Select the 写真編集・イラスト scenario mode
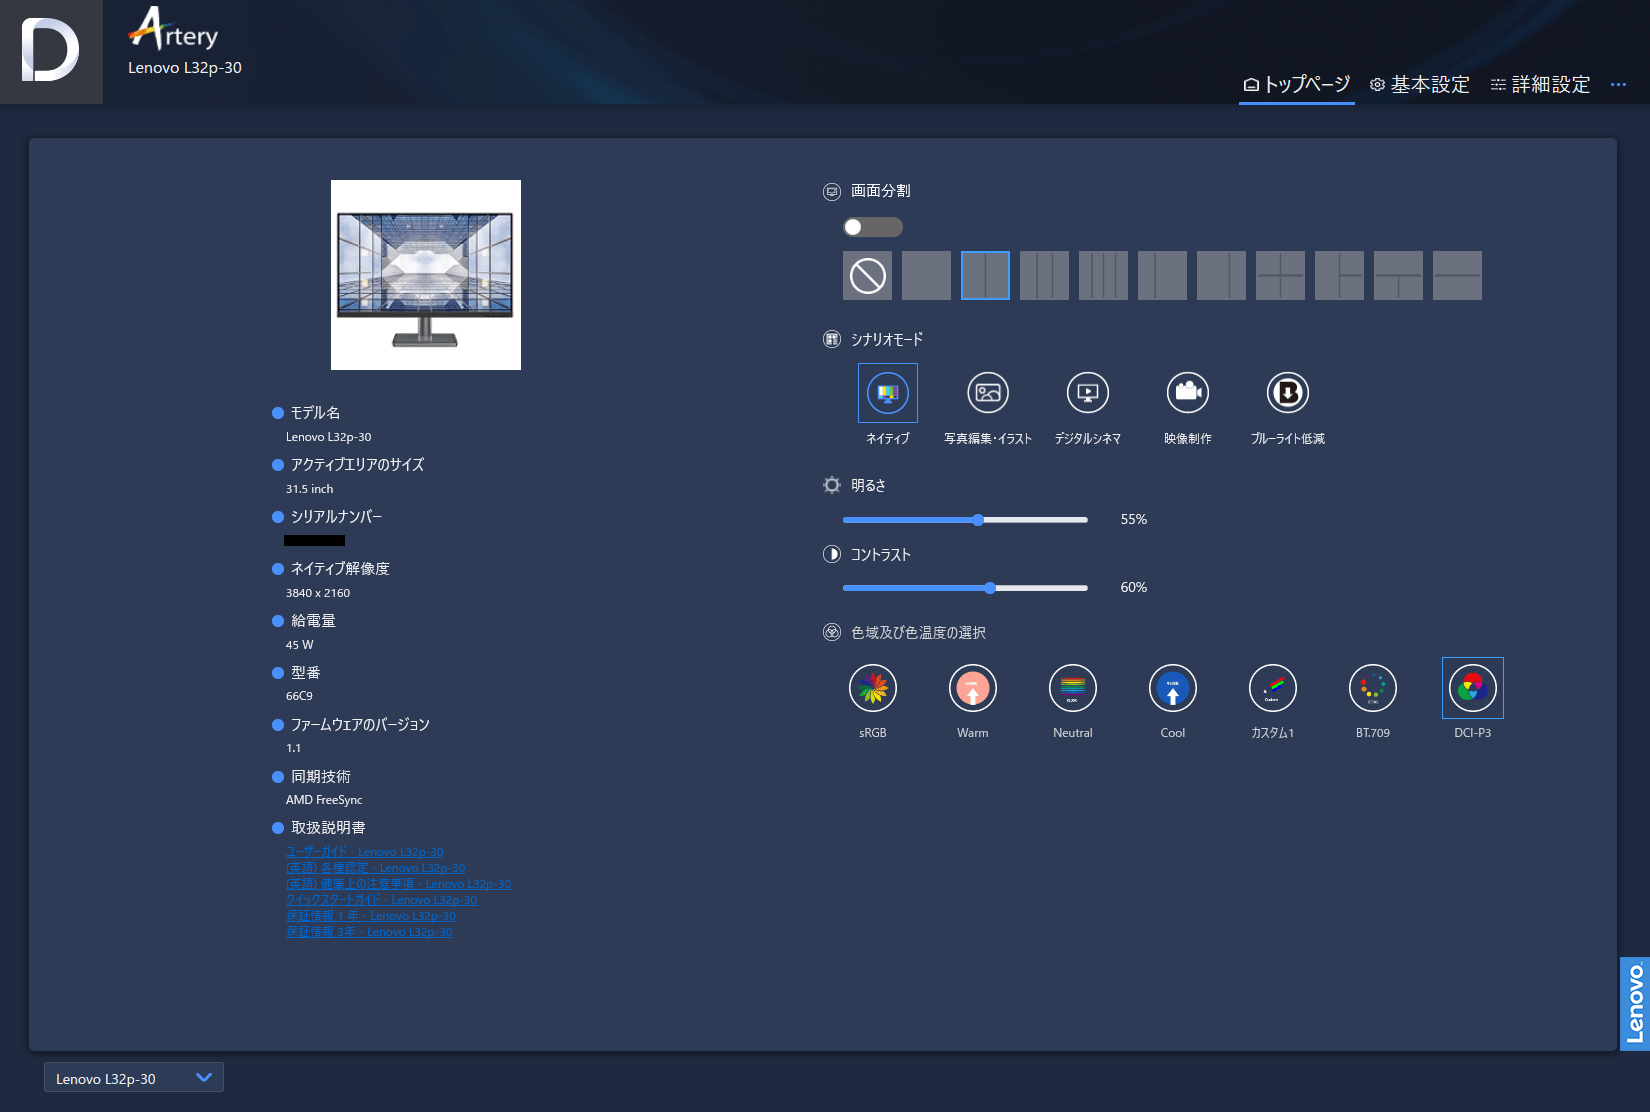This screenshot has height=1112, width=1650. pos(987,393)
